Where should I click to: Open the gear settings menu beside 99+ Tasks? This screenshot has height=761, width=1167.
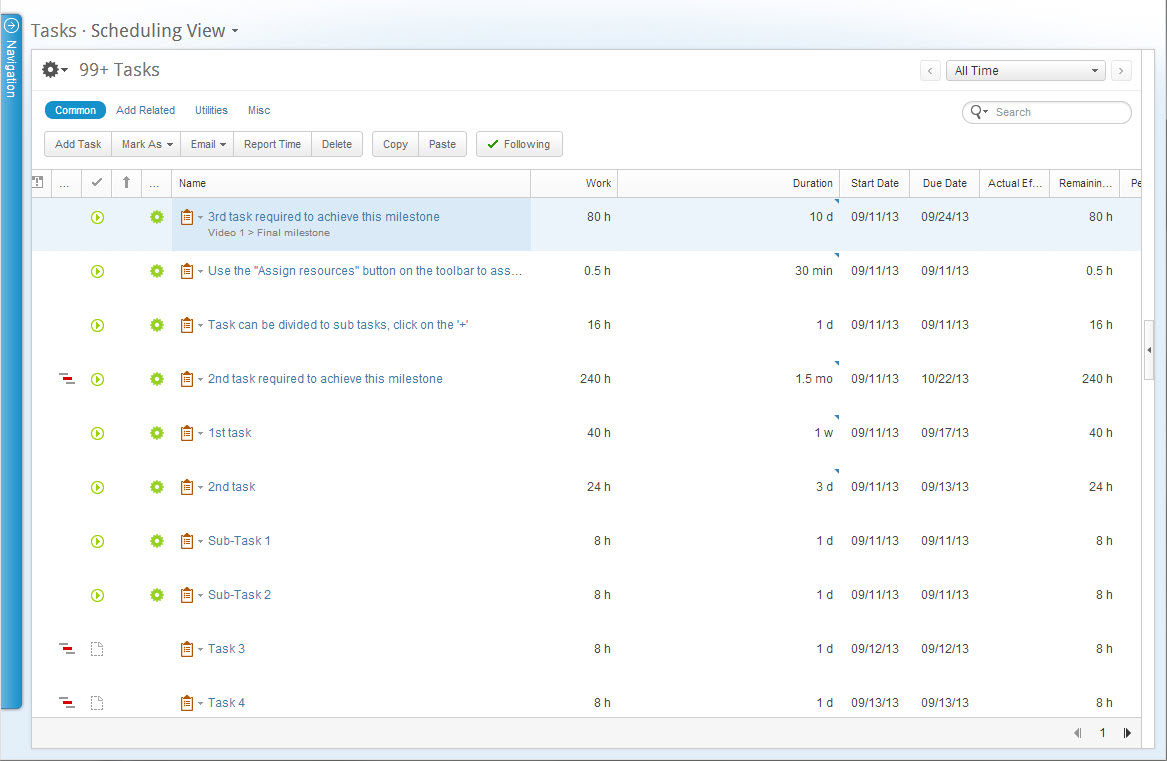(x=54, y=70)
